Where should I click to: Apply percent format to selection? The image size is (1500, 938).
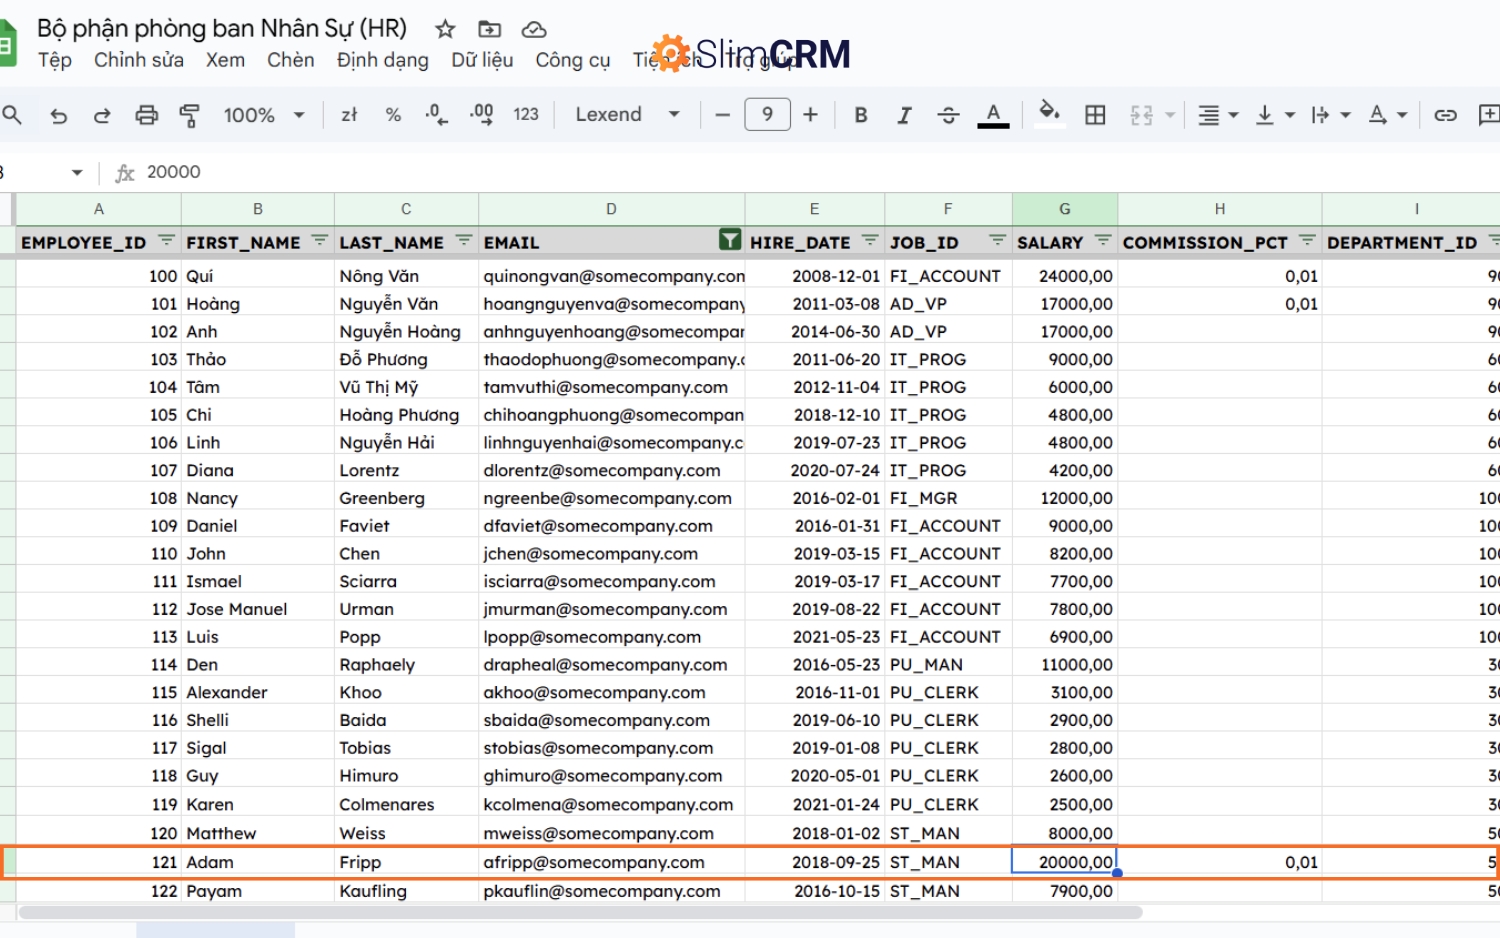click(x=392, y=114)
